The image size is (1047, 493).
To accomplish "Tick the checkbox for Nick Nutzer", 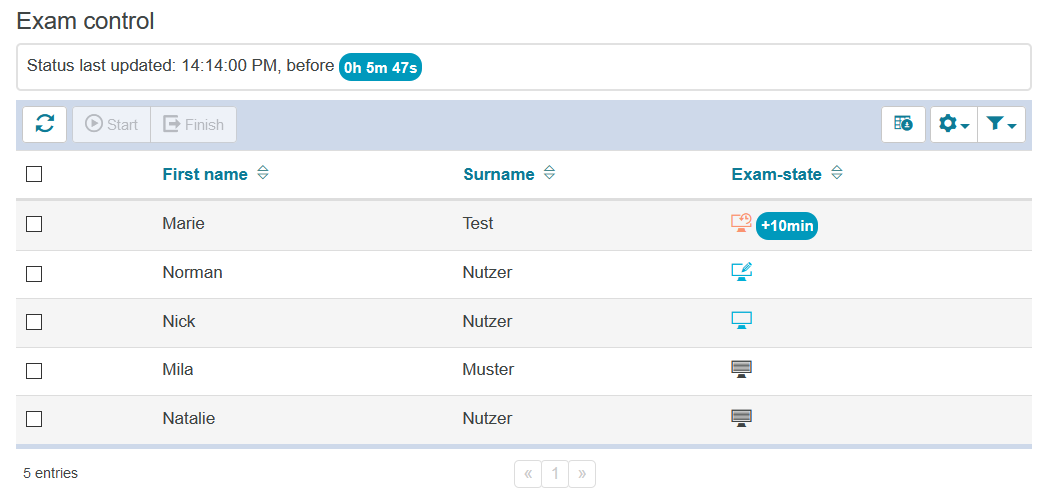I will 34,322.
